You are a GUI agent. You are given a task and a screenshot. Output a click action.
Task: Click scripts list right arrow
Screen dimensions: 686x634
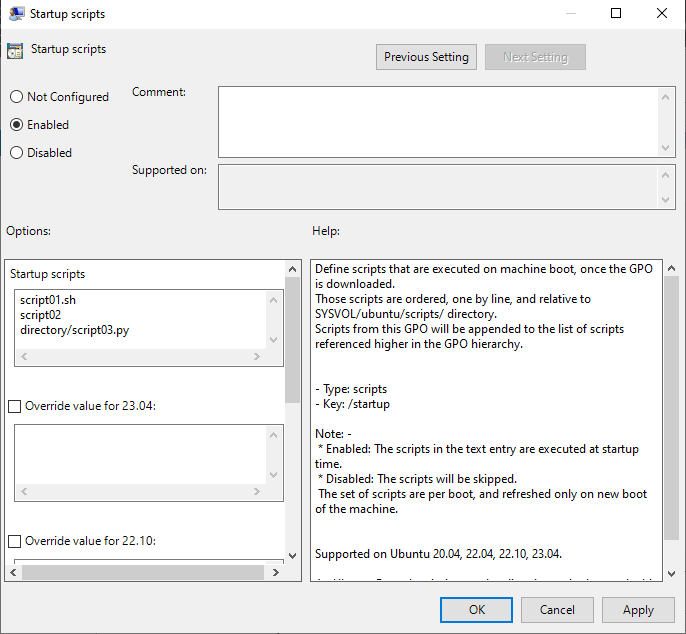click(257, 357)
